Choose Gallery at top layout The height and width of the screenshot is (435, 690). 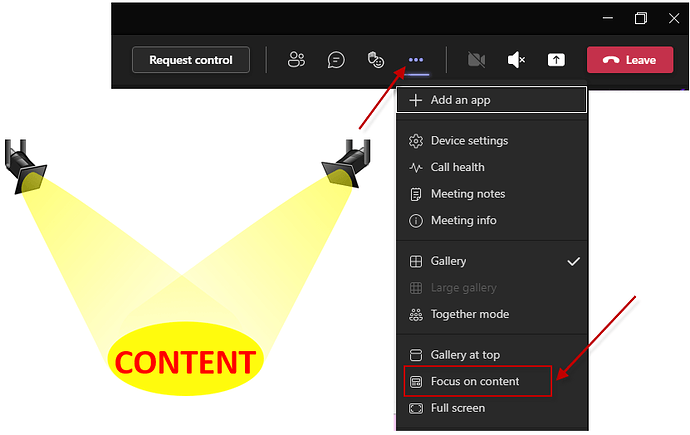click(465, 355)
